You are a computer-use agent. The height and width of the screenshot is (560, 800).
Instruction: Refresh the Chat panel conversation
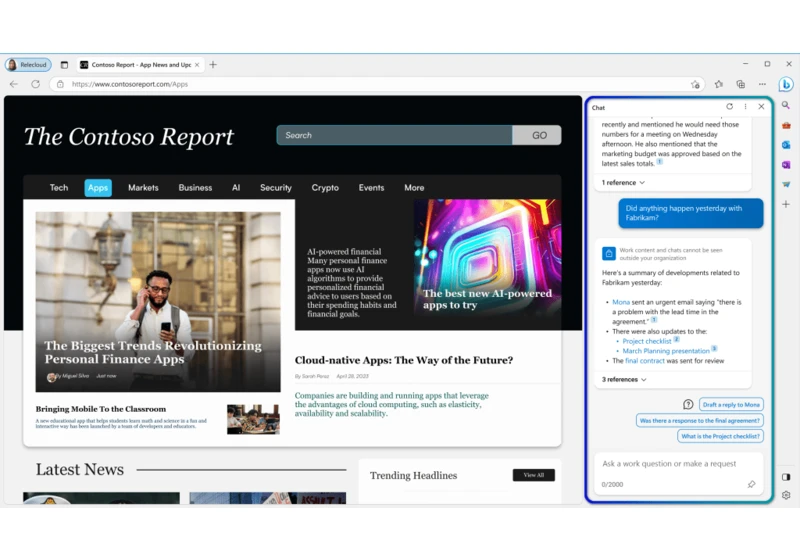click(730, 107)
